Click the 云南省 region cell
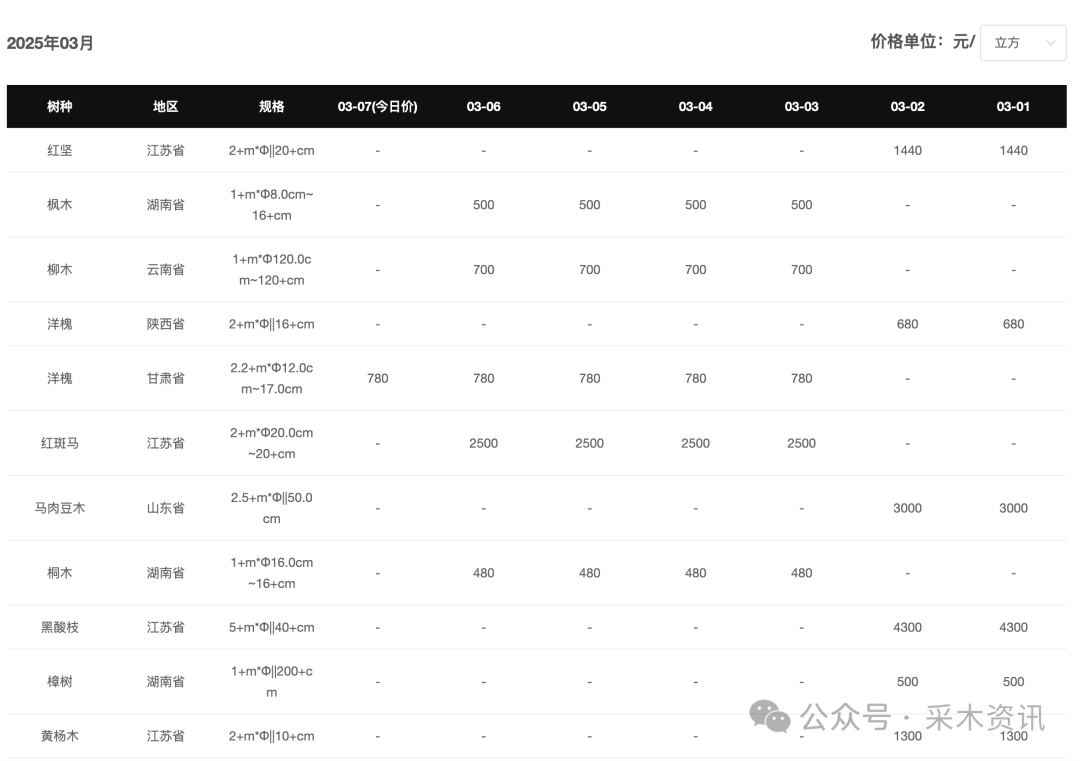Viewport: 1080px width, 761px height. (165, 269)
